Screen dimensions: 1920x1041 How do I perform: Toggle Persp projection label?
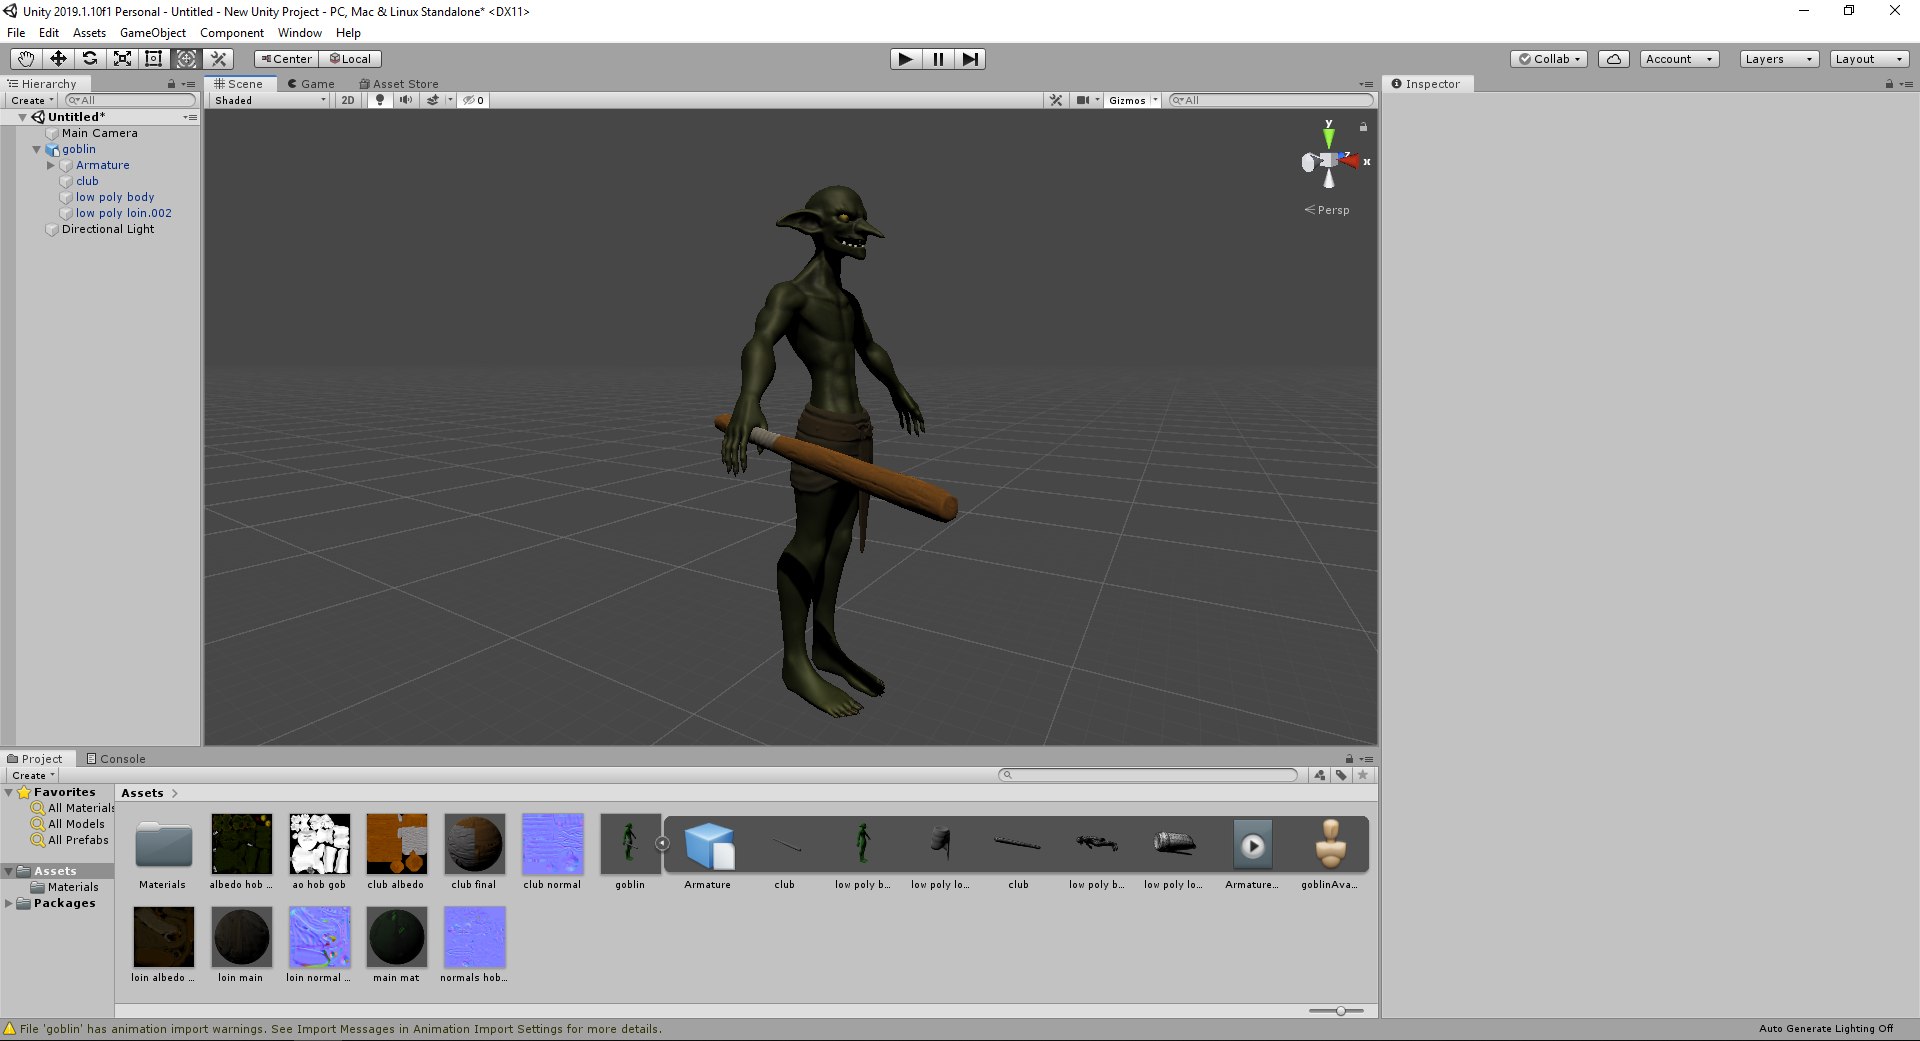click(1328, 210)
